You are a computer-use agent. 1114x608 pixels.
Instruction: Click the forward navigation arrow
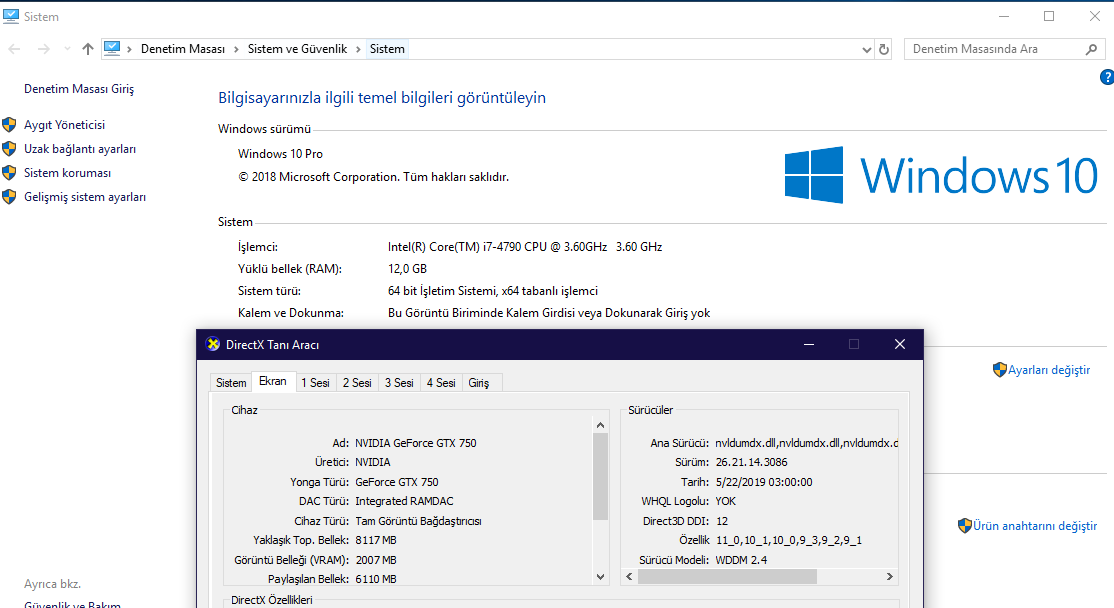pos(43,49)
